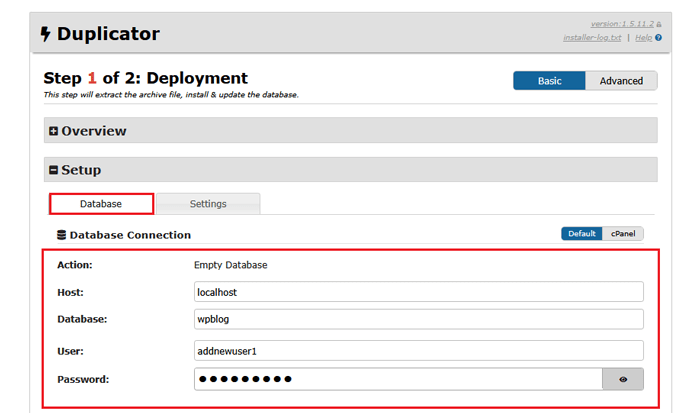Click the Host: label
The image size is (700, 413).
pos(70,292)
